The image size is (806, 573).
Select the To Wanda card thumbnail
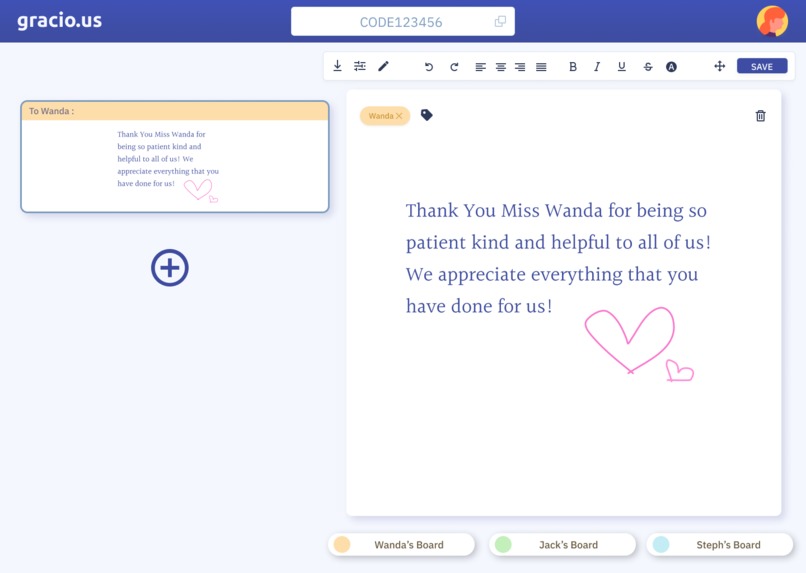(175, 157)
